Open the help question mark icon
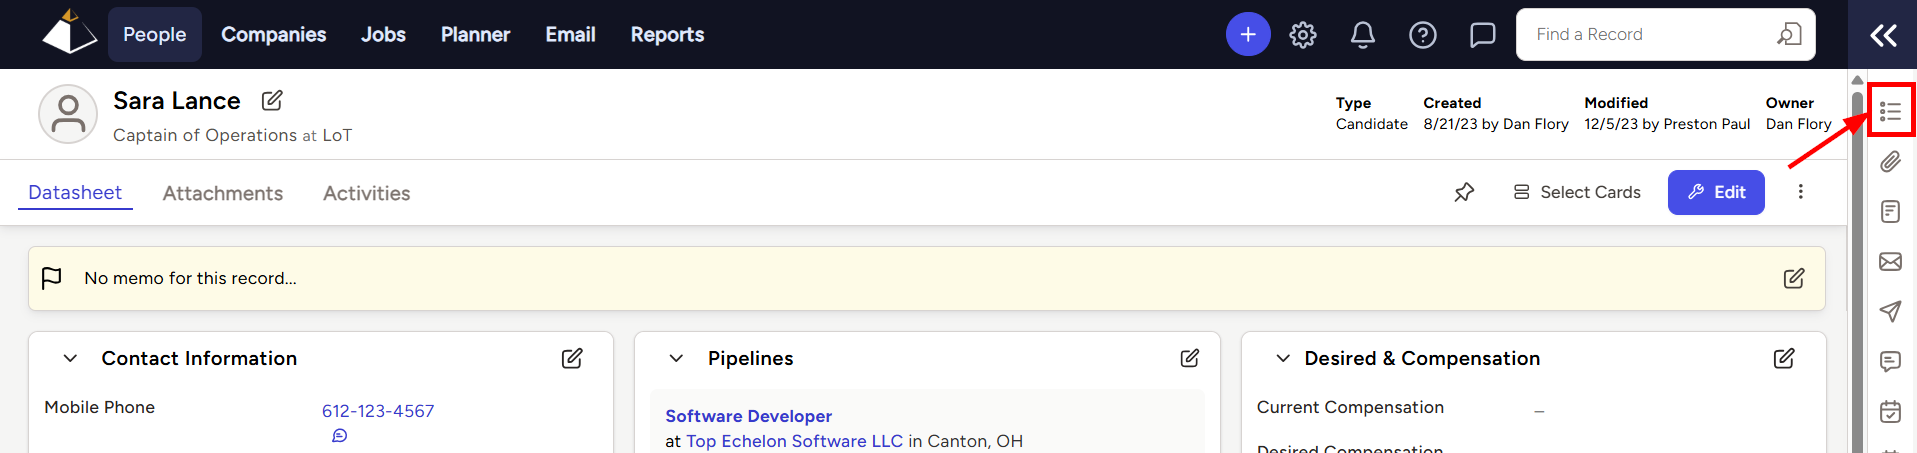The image size is (1917, 453). pos(1423,35)
